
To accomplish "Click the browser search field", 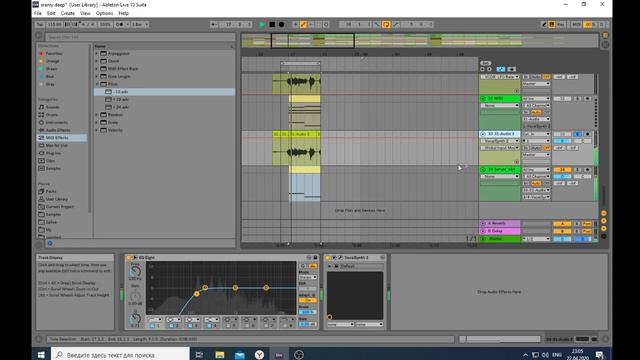I will (x=140, y=37).
